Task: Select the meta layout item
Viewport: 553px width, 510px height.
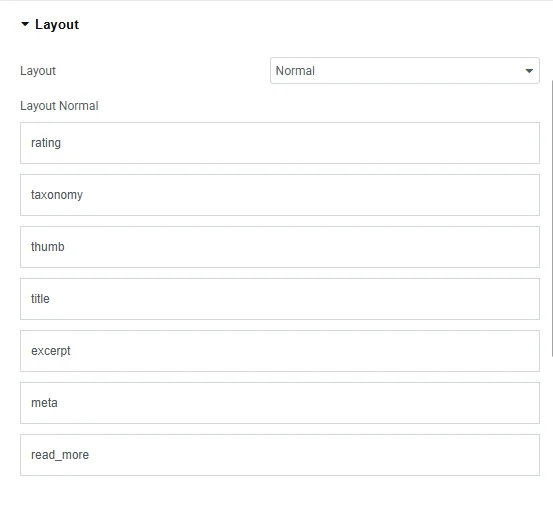Action: pyautogui.click(x=280, y=403)
